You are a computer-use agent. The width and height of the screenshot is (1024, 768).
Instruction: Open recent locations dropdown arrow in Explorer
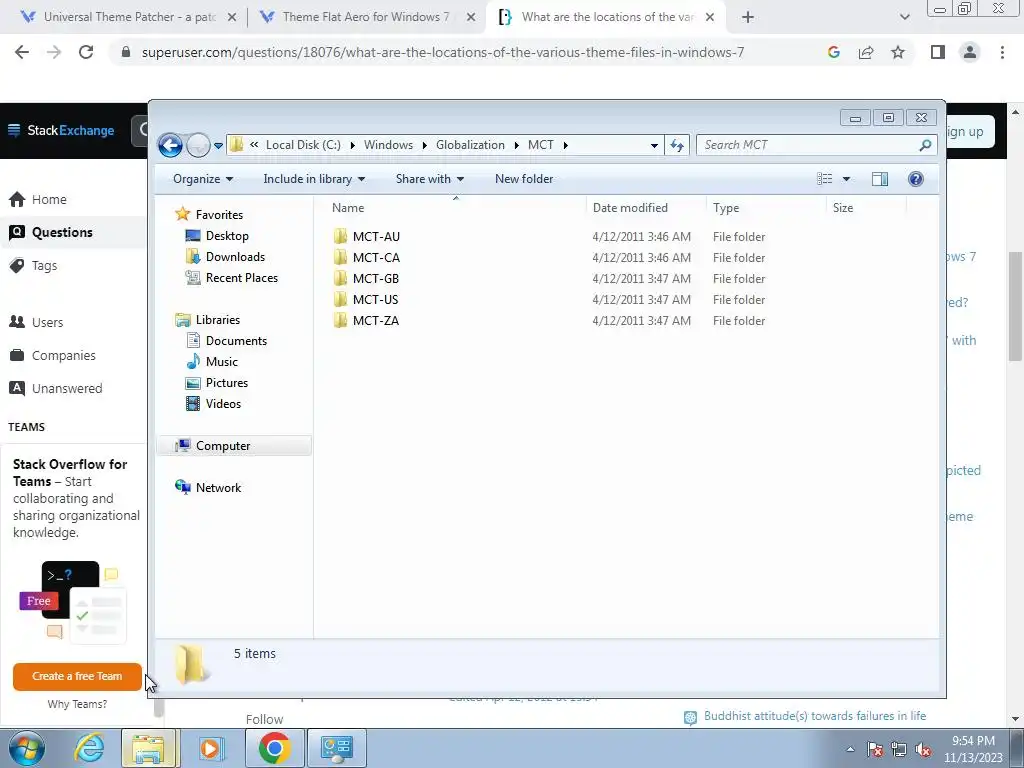[x=218, y=146]
